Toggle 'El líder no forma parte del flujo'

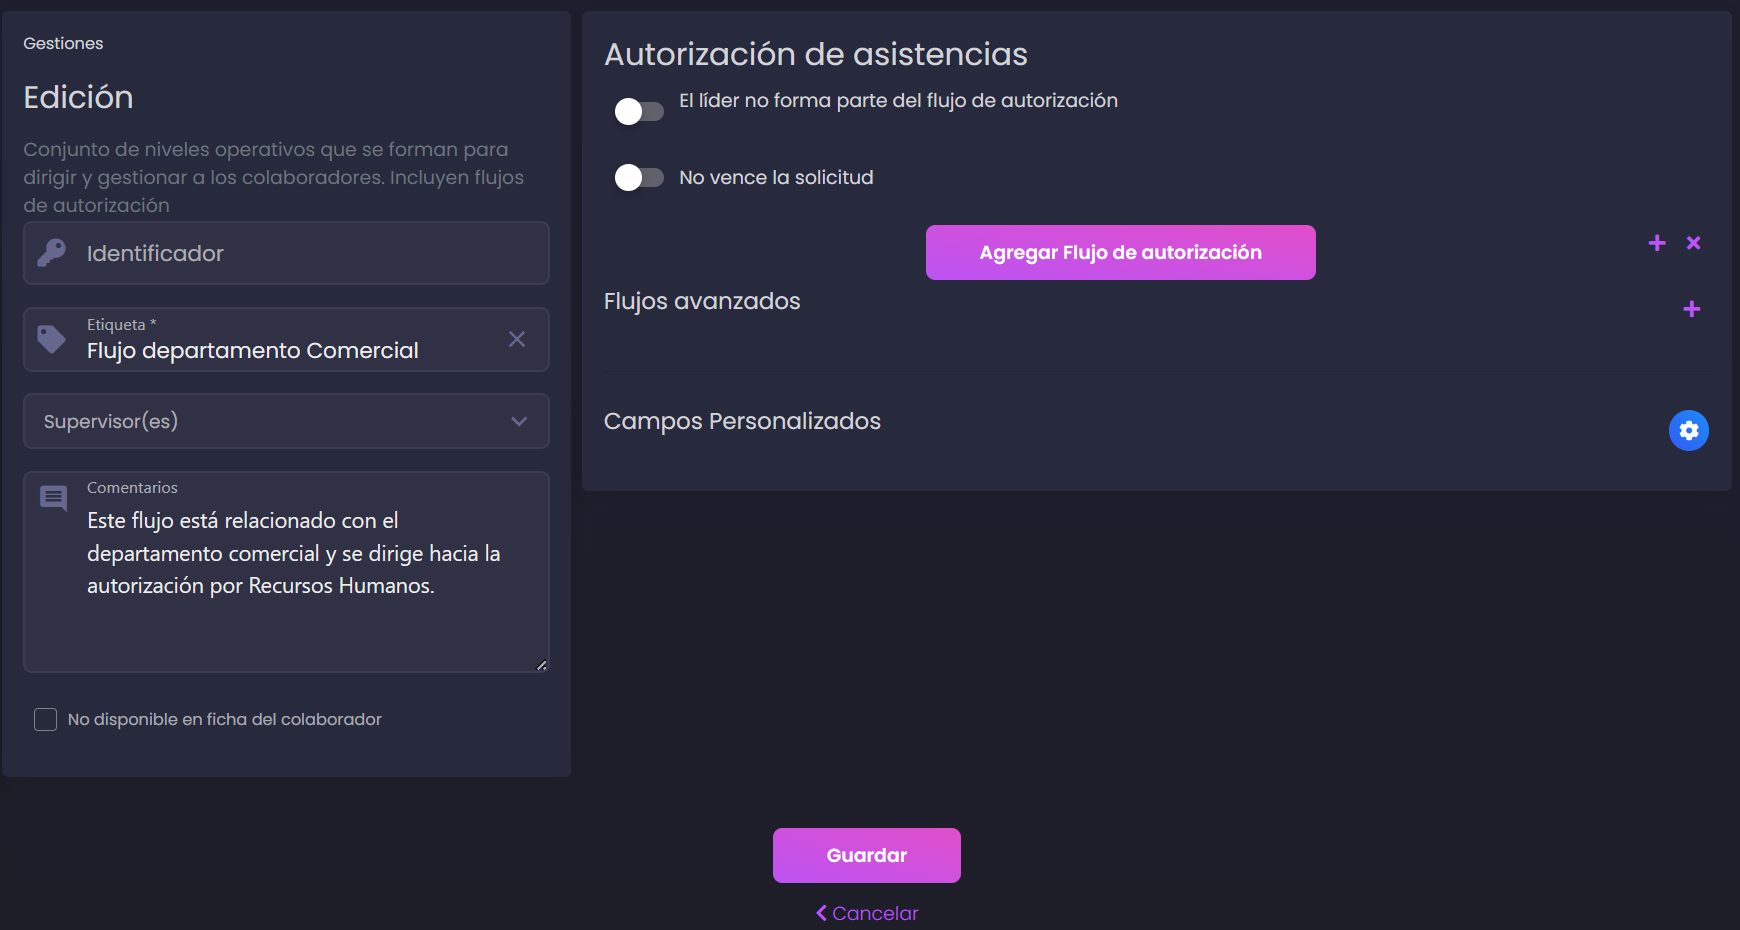(x=639, y=111)
